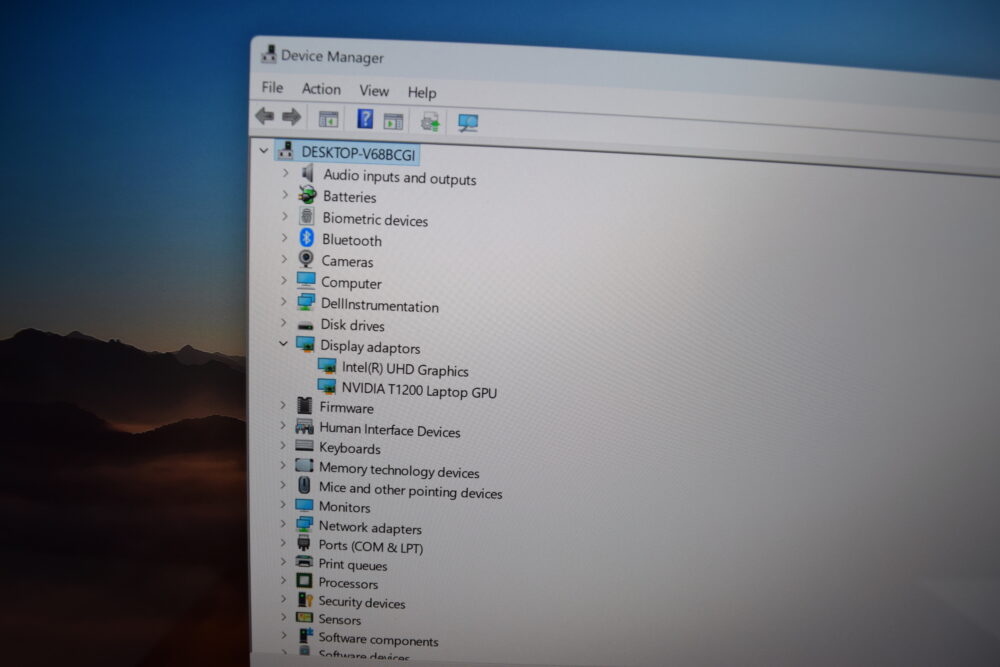1000x667 pixels.
Task: Click the Back arrow toolbar icon
Action: [x=265, y=116]
